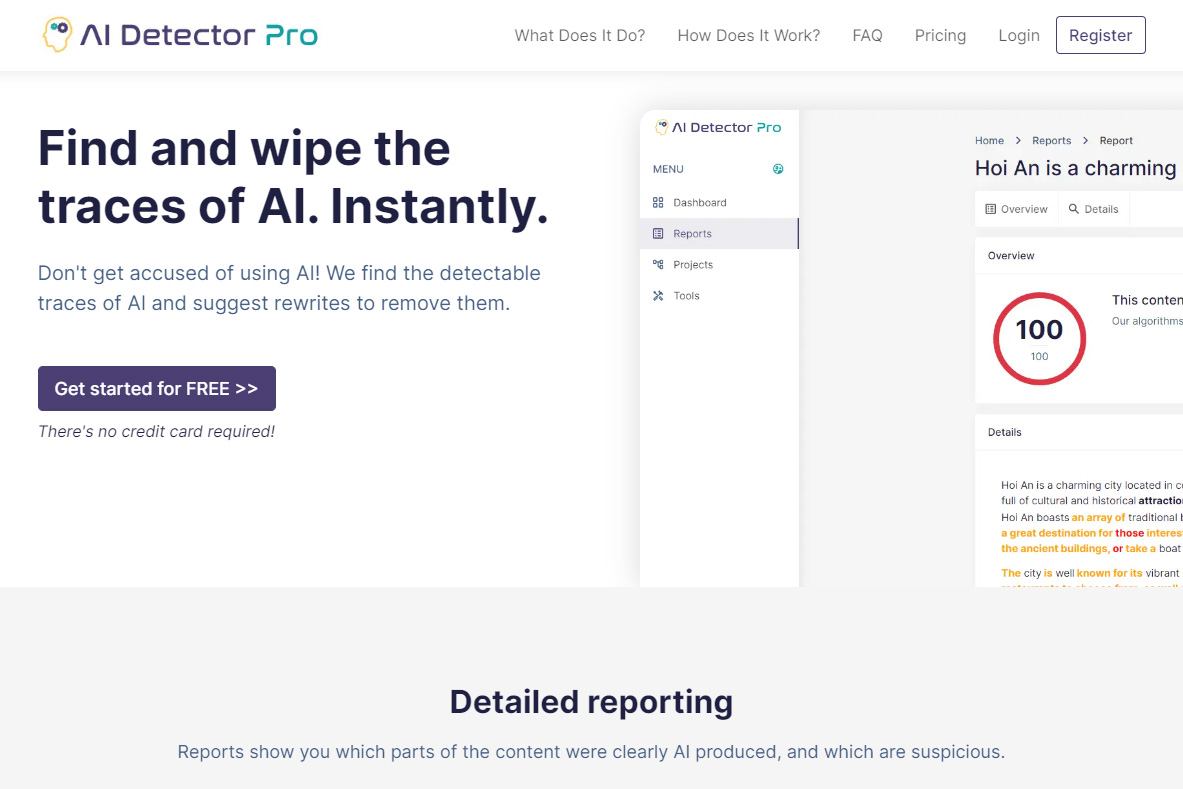Screen dimensions: 1183x789
Task: Click Get started for FREE button
Action: pyautogui.click(x=156, y=388)
